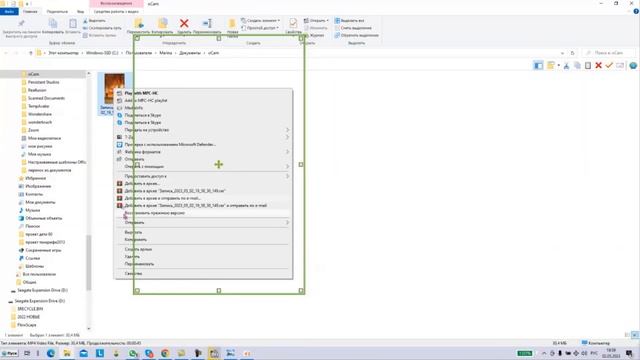Open the Open dropdown in ribbon

(316, 20)
